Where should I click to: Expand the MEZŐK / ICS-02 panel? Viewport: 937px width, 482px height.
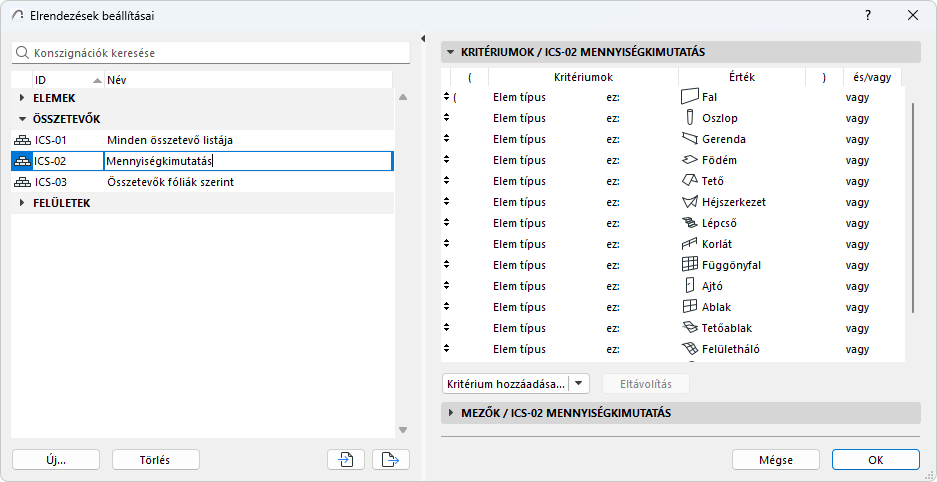tap(450, 413)
